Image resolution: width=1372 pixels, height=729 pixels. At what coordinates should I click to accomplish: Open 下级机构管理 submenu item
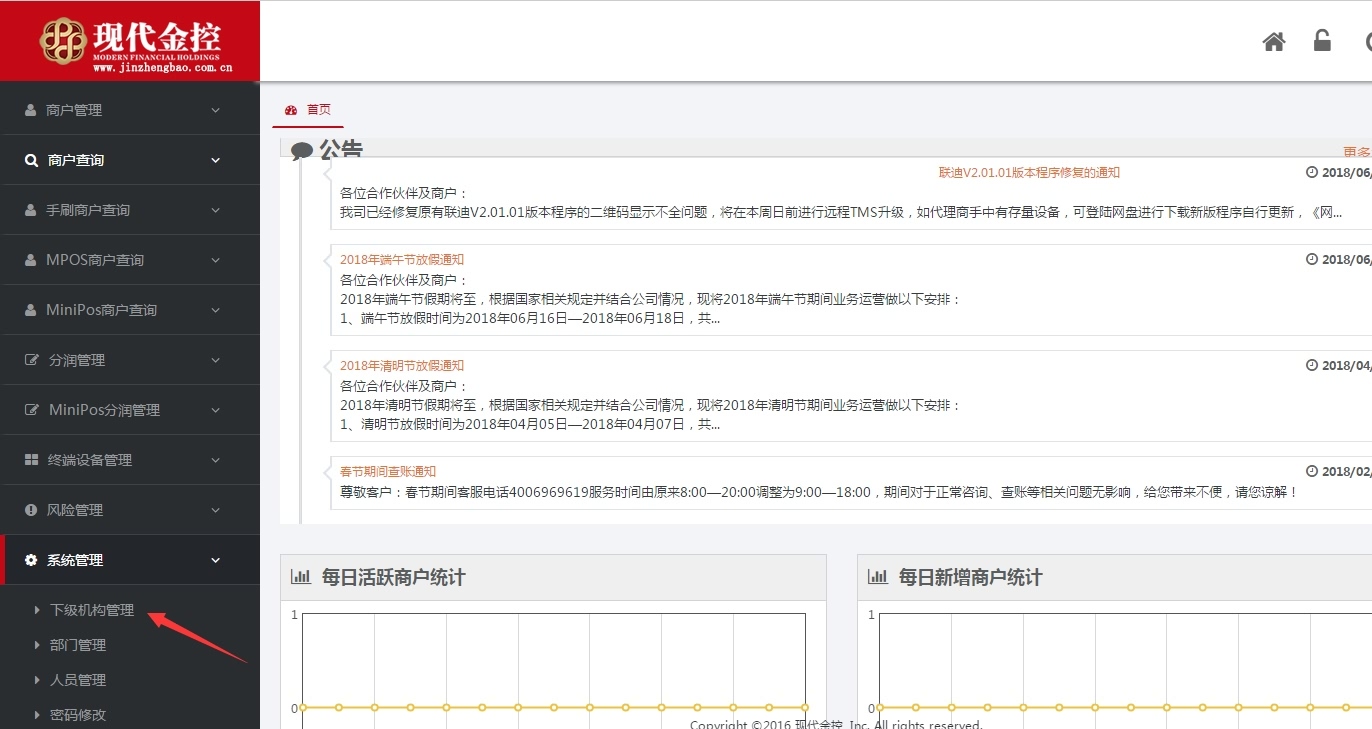[92, 610]
